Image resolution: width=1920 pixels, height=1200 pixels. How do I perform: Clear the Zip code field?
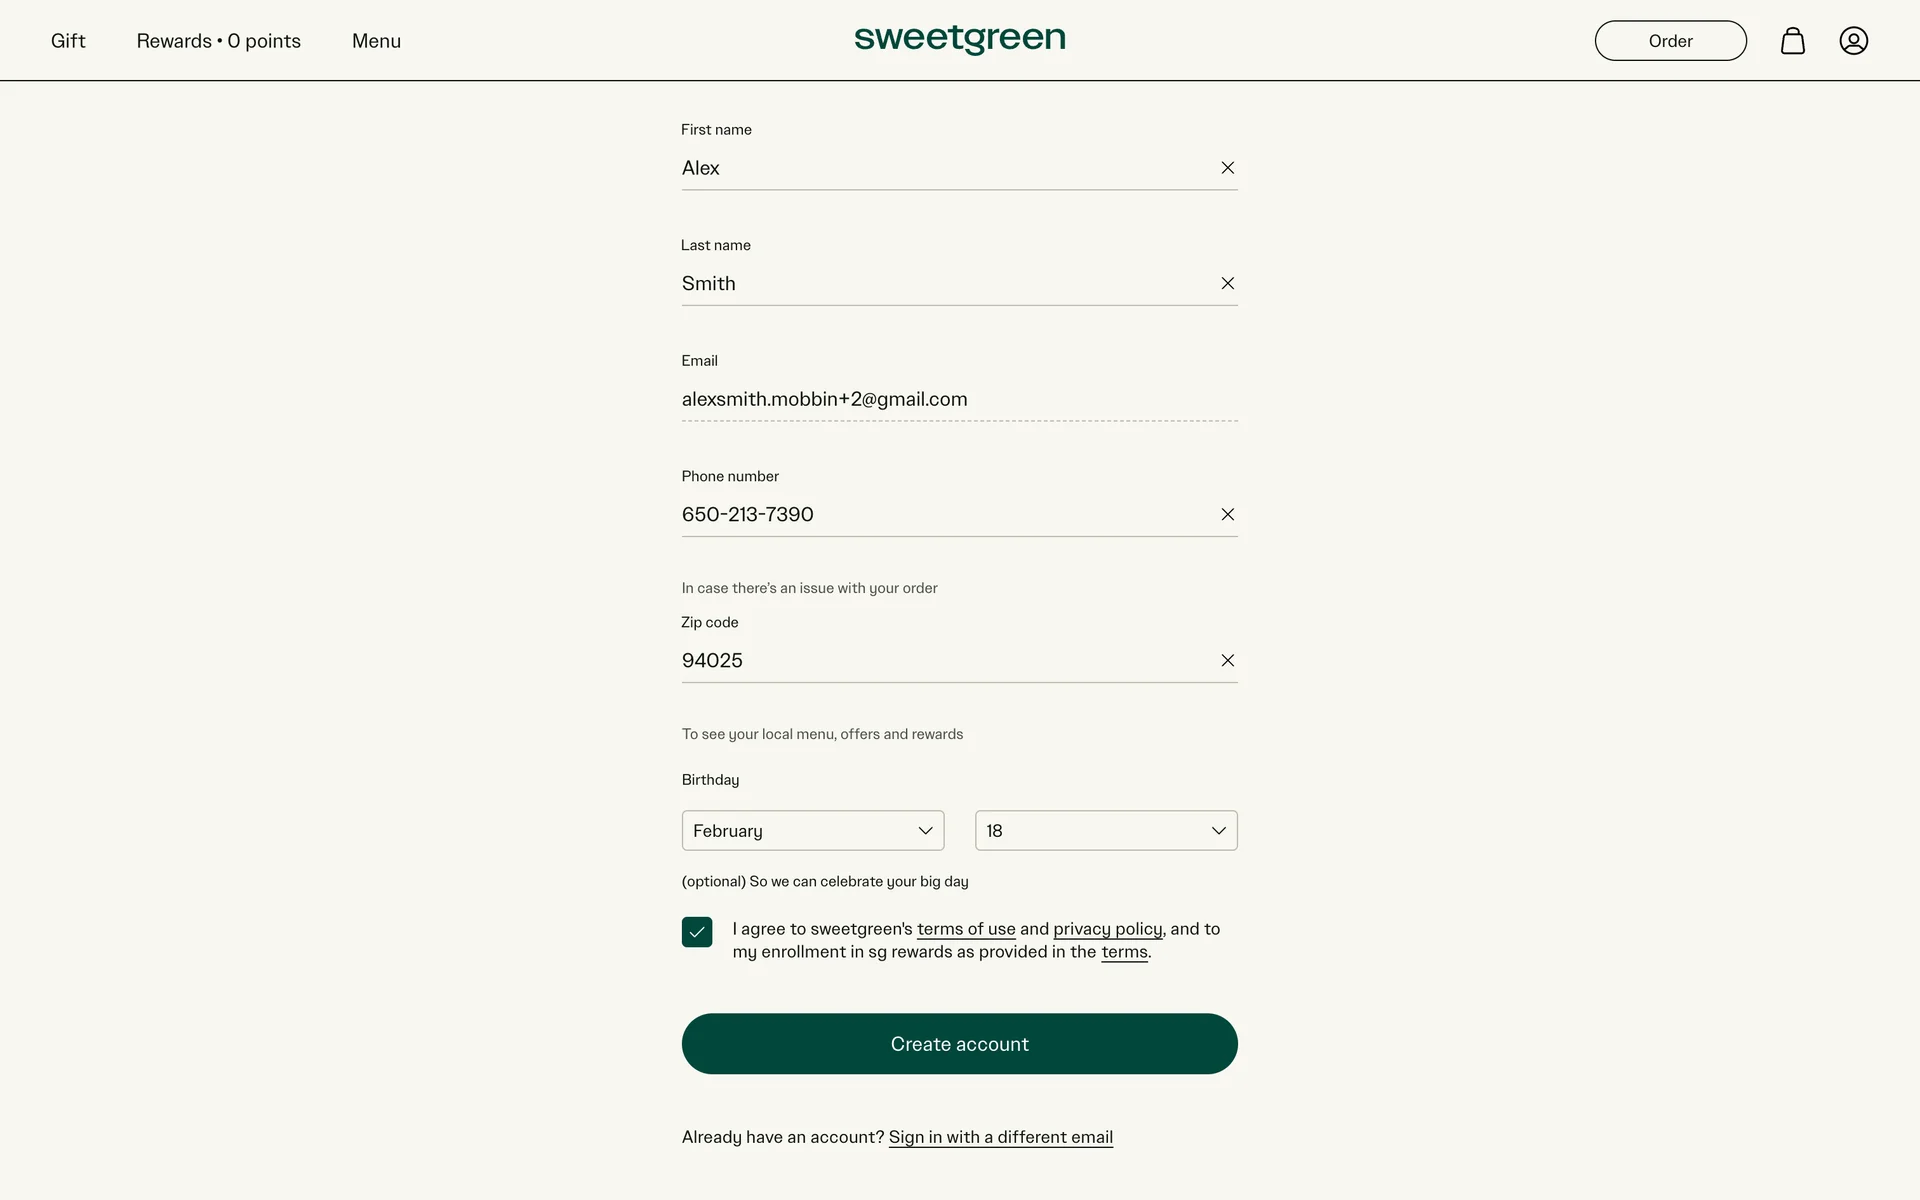pos(1227,661)
